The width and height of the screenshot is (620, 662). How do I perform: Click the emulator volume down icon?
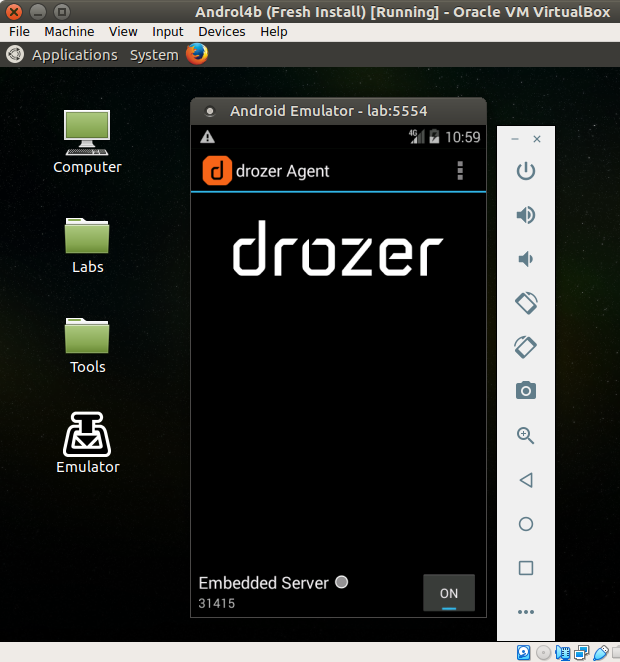[525, 259]
